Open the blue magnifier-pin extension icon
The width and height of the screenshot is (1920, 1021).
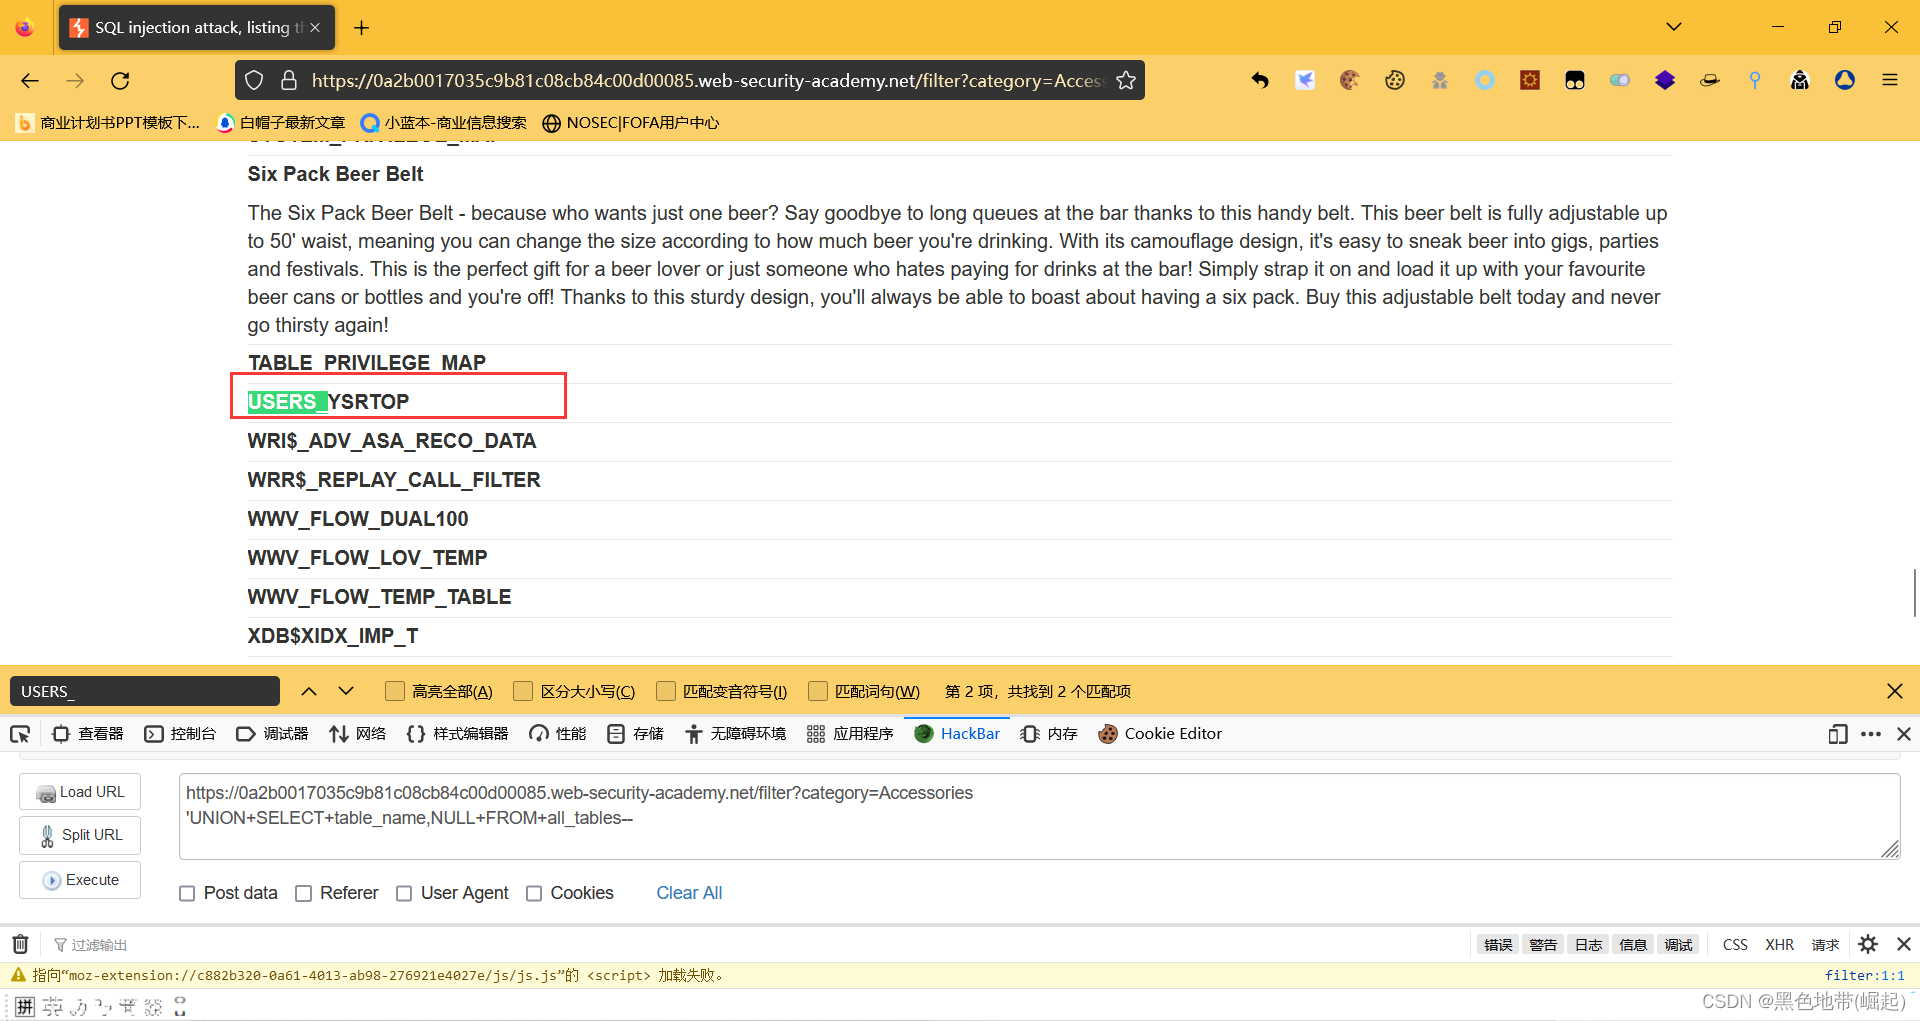(x=1755, y=81)
